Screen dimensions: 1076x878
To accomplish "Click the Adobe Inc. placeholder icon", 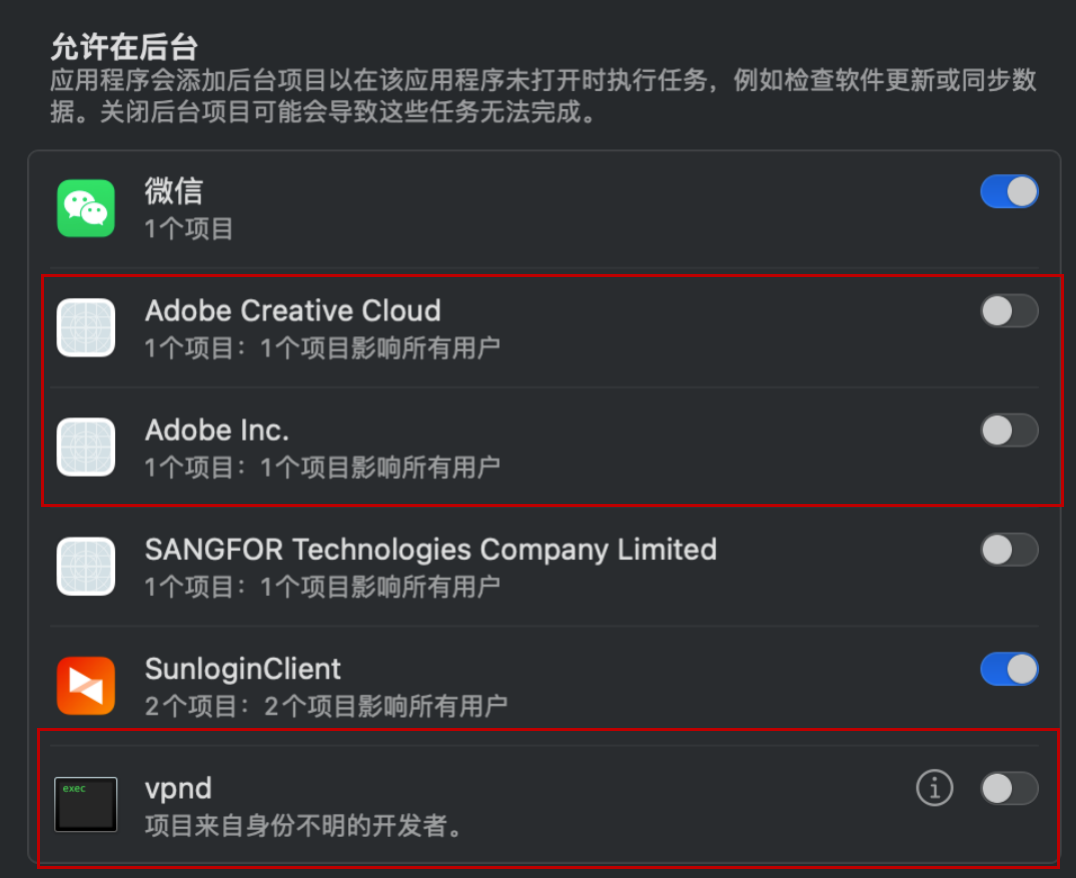I will pyautogui.click(x=86, y=446).
